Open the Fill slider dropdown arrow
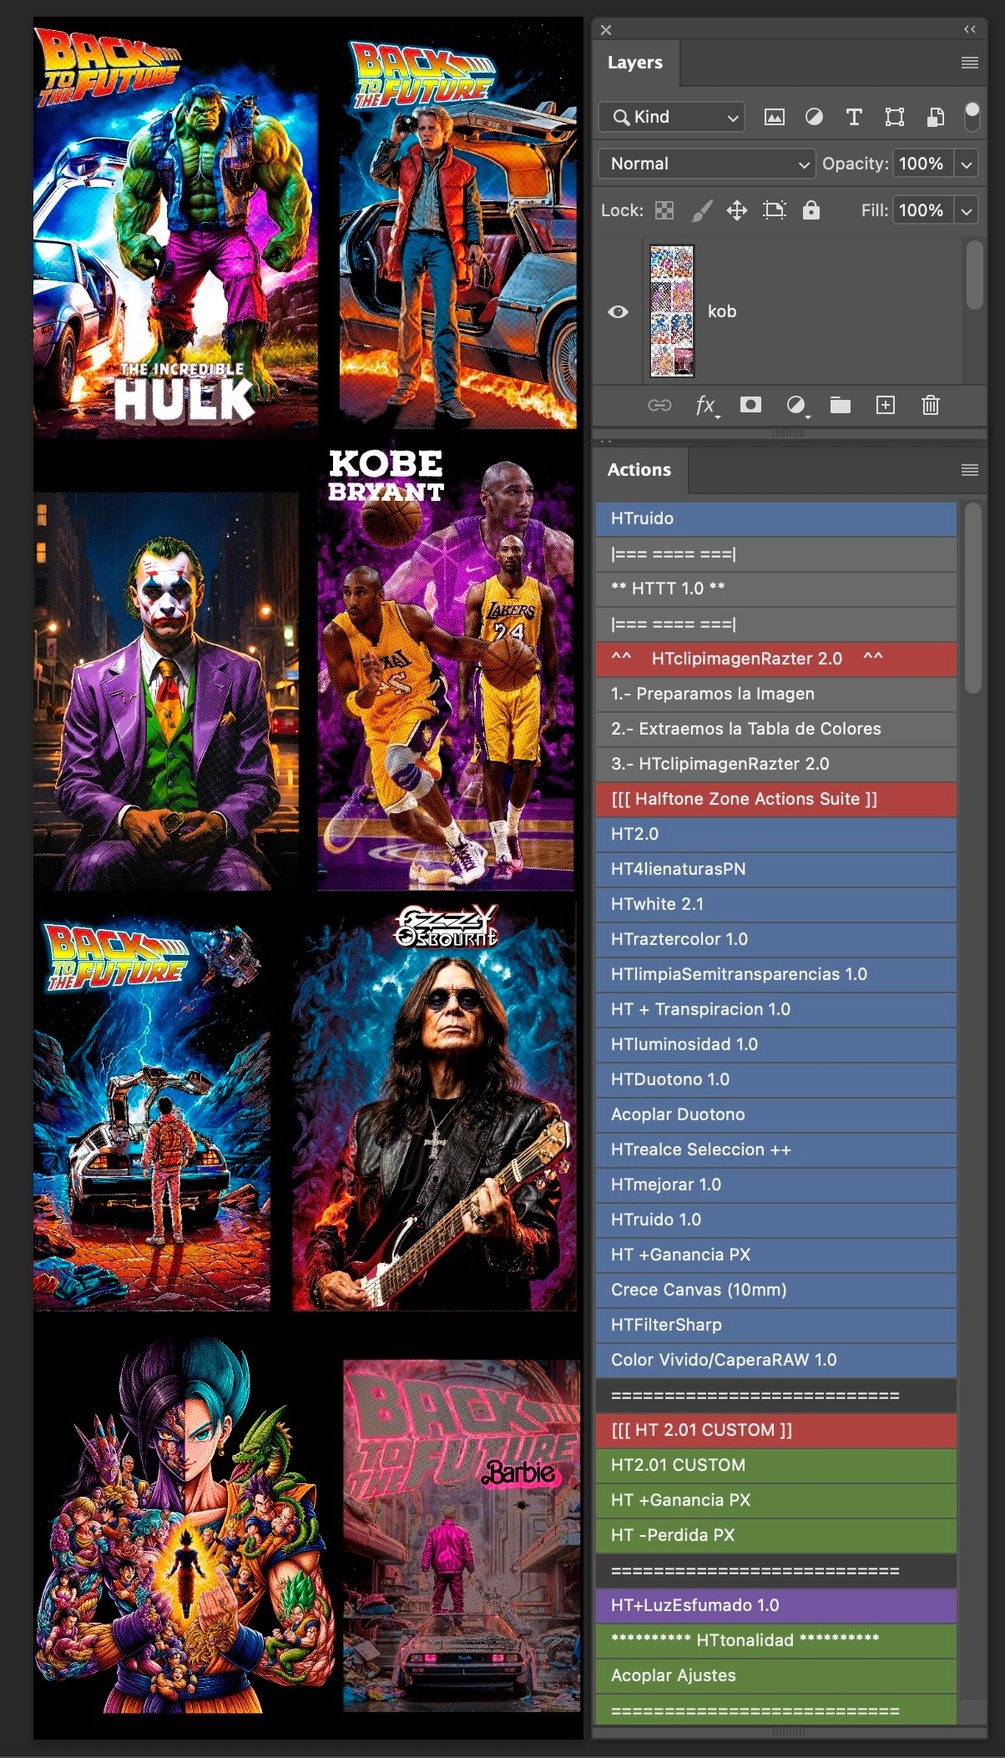The image size is (1005, 1758). (966, 210)
